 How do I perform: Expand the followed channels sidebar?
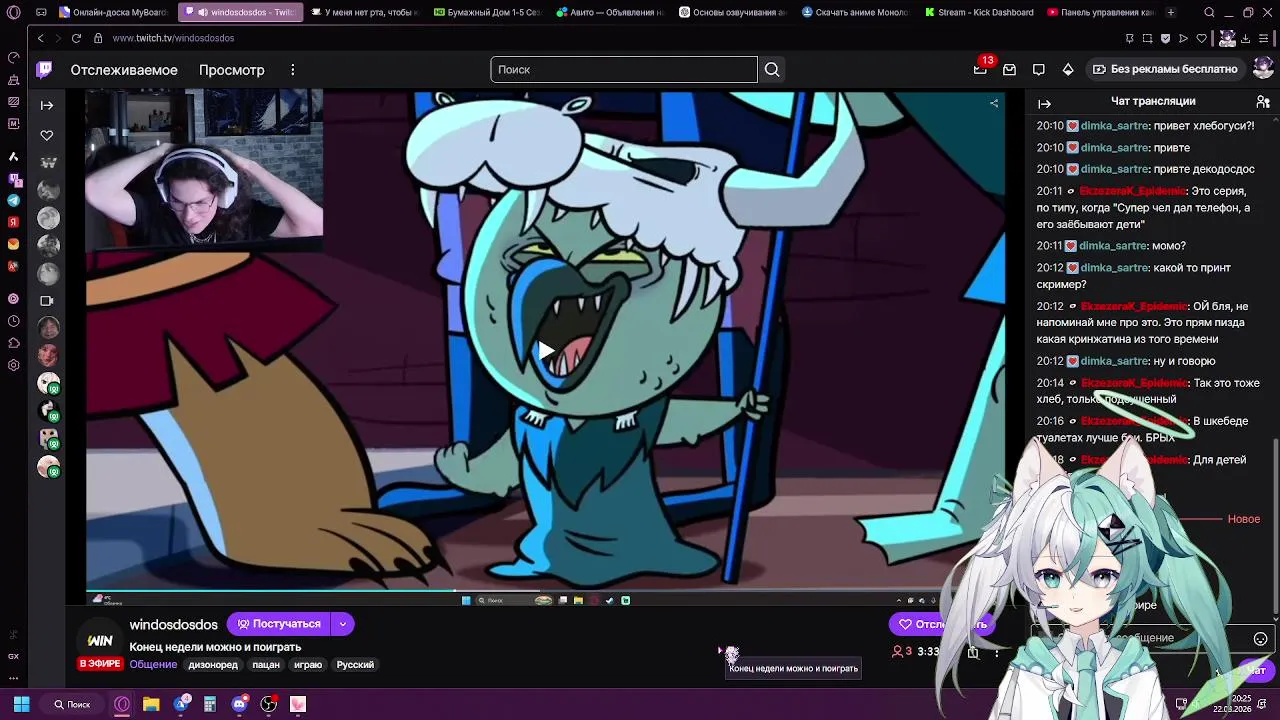coord(46,105)
